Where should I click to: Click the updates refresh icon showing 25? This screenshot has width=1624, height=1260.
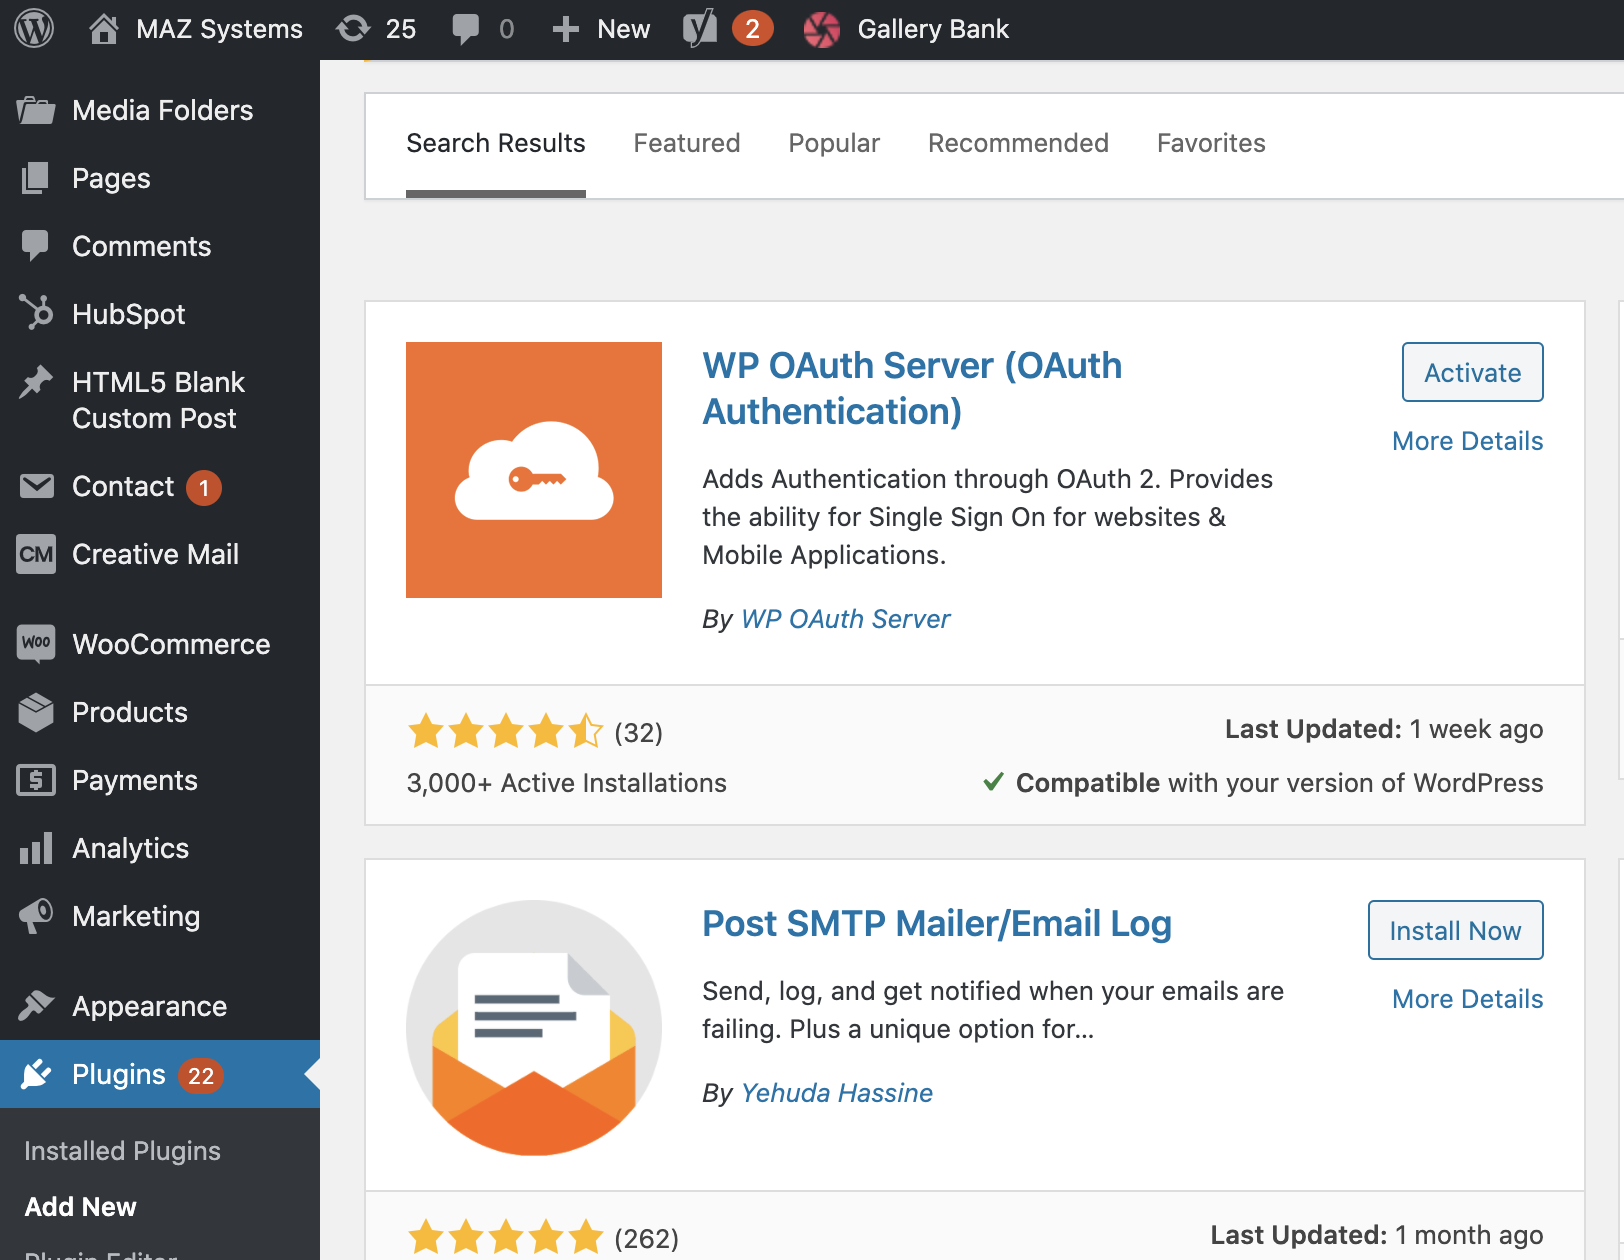tap(353, 29)
